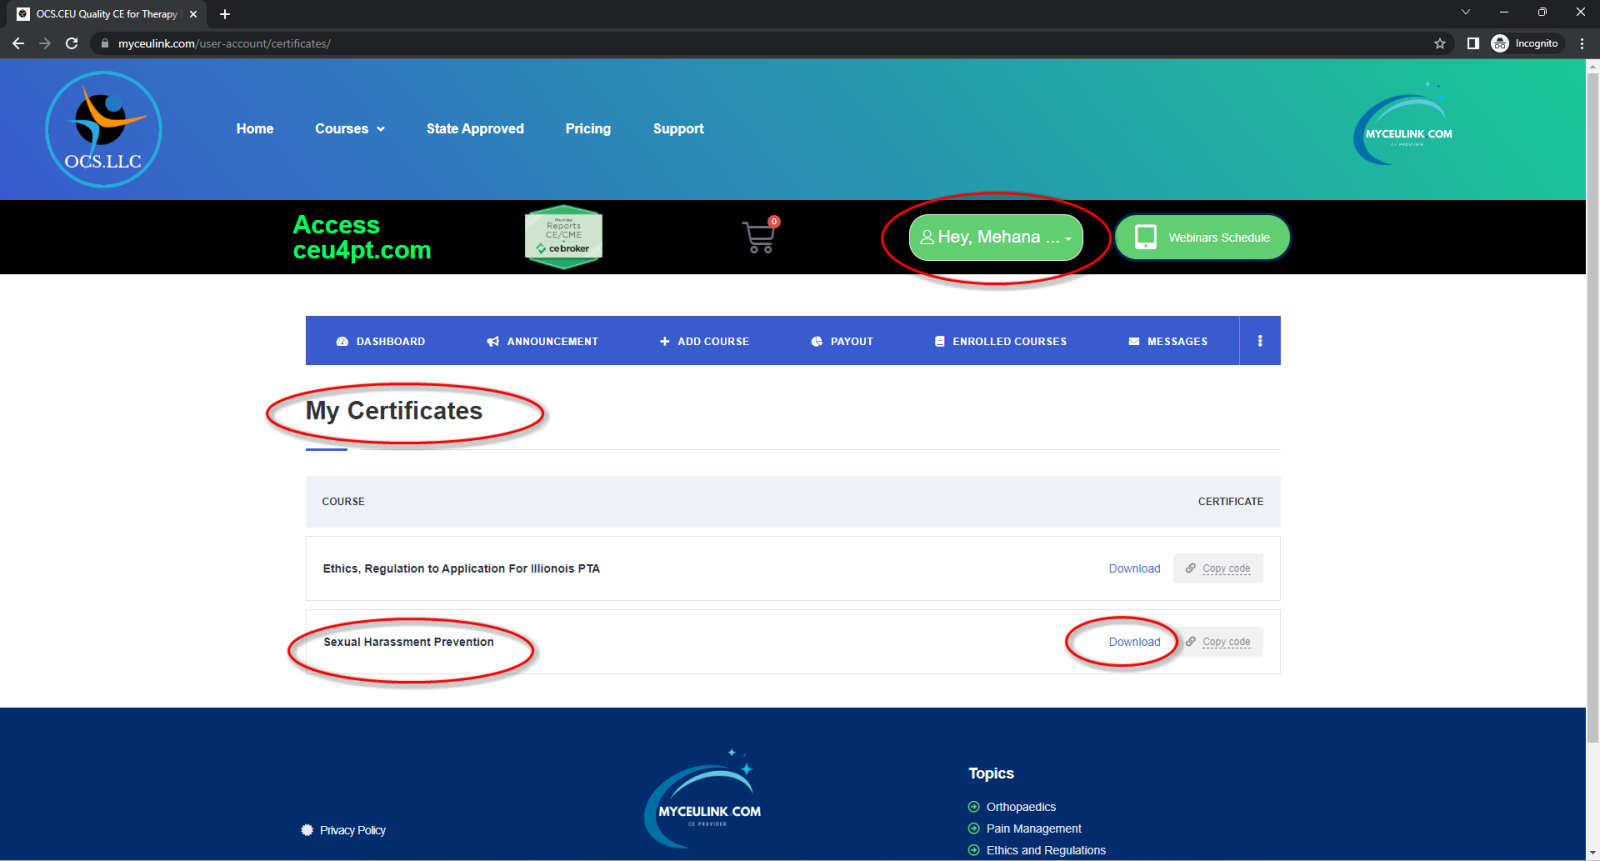Download the Sexual Harassment Prevention certificate
This screenshot has width=1600, height=861.
point(1134,642)
